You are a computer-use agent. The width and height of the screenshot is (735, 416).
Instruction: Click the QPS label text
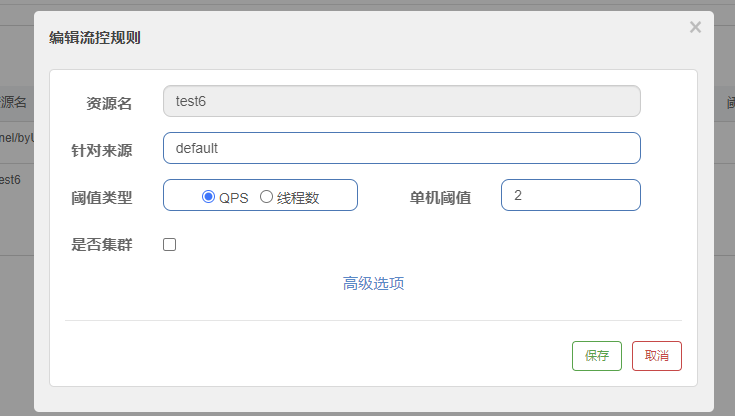(x=234, y=198)
